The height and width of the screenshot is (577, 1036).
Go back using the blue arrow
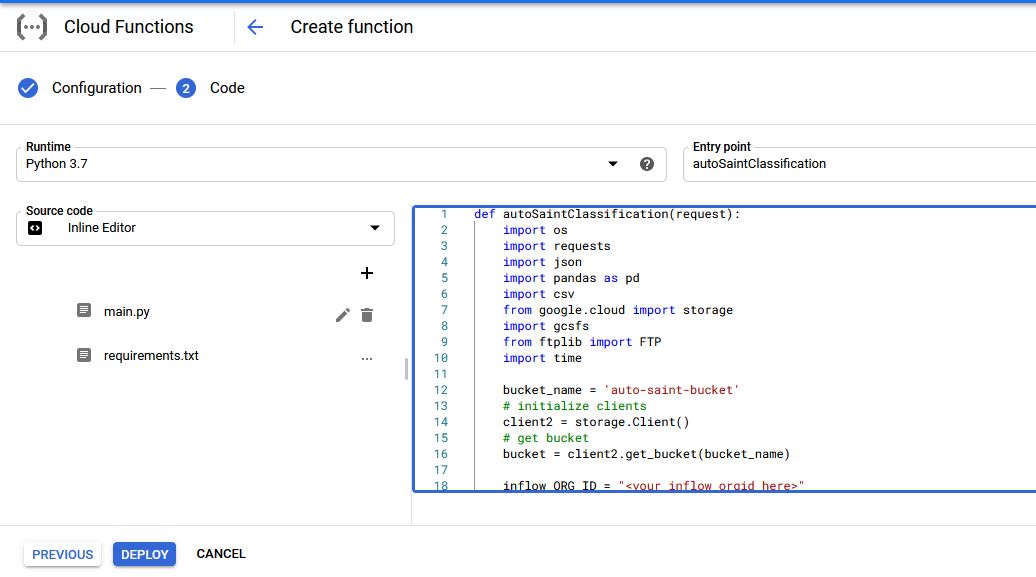255,27
